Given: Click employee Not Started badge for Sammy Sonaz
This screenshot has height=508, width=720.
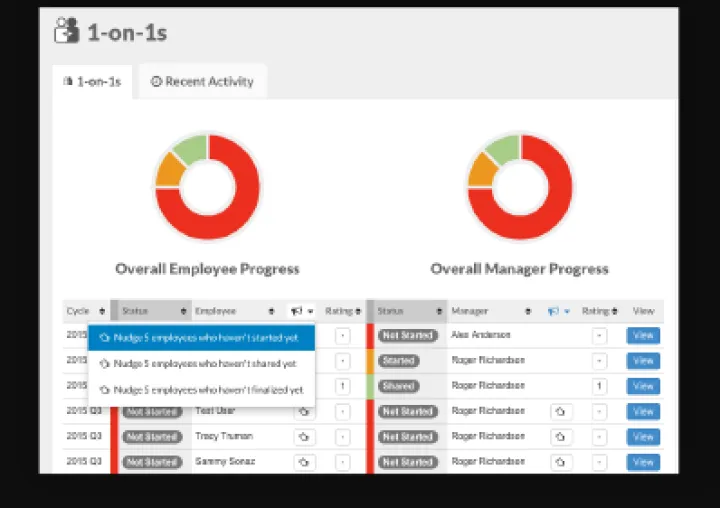Looking at the screenshot, I should click(x=152, y=462).
